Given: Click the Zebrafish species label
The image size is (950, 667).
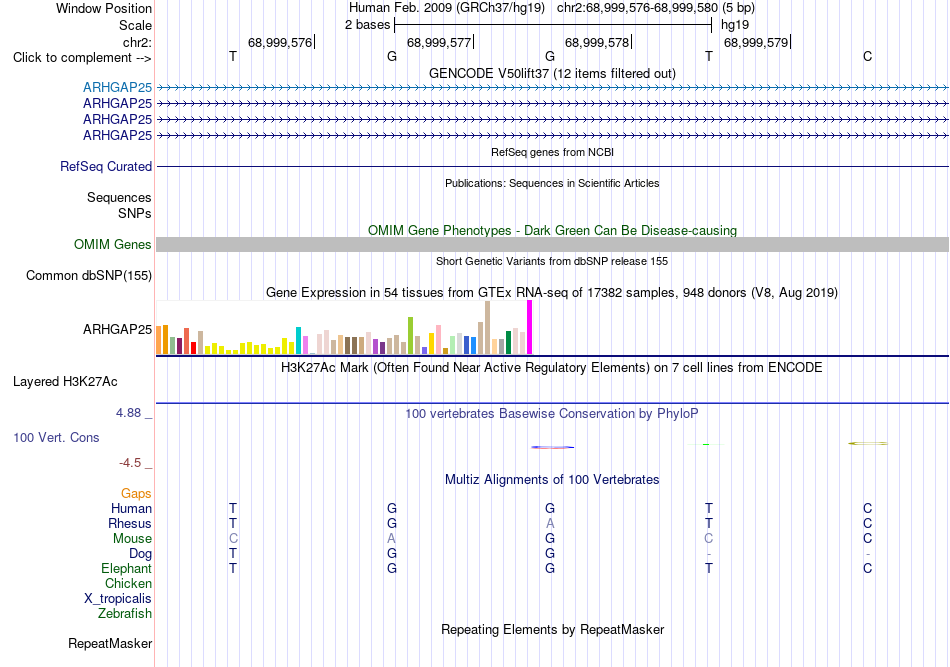Looking at the screenshot, I should [125, 614].
